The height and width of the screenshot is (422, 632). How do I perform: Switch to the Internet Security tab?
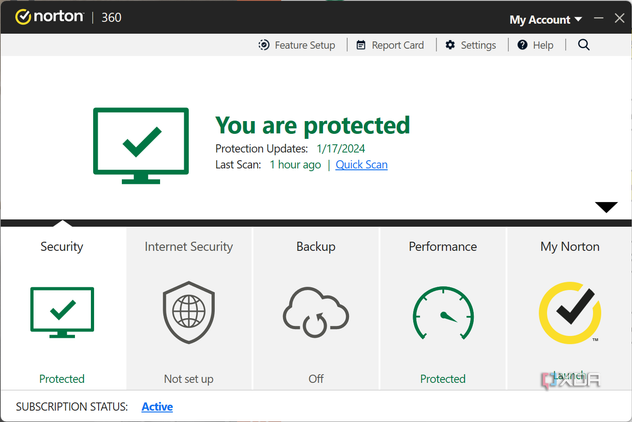coord(189,246)
